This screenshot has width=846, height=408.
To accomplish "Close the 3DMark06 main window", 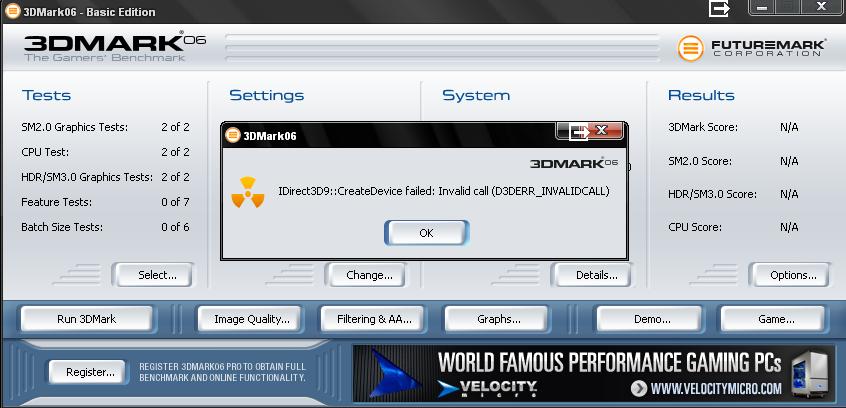I will (x=821, y=7).
